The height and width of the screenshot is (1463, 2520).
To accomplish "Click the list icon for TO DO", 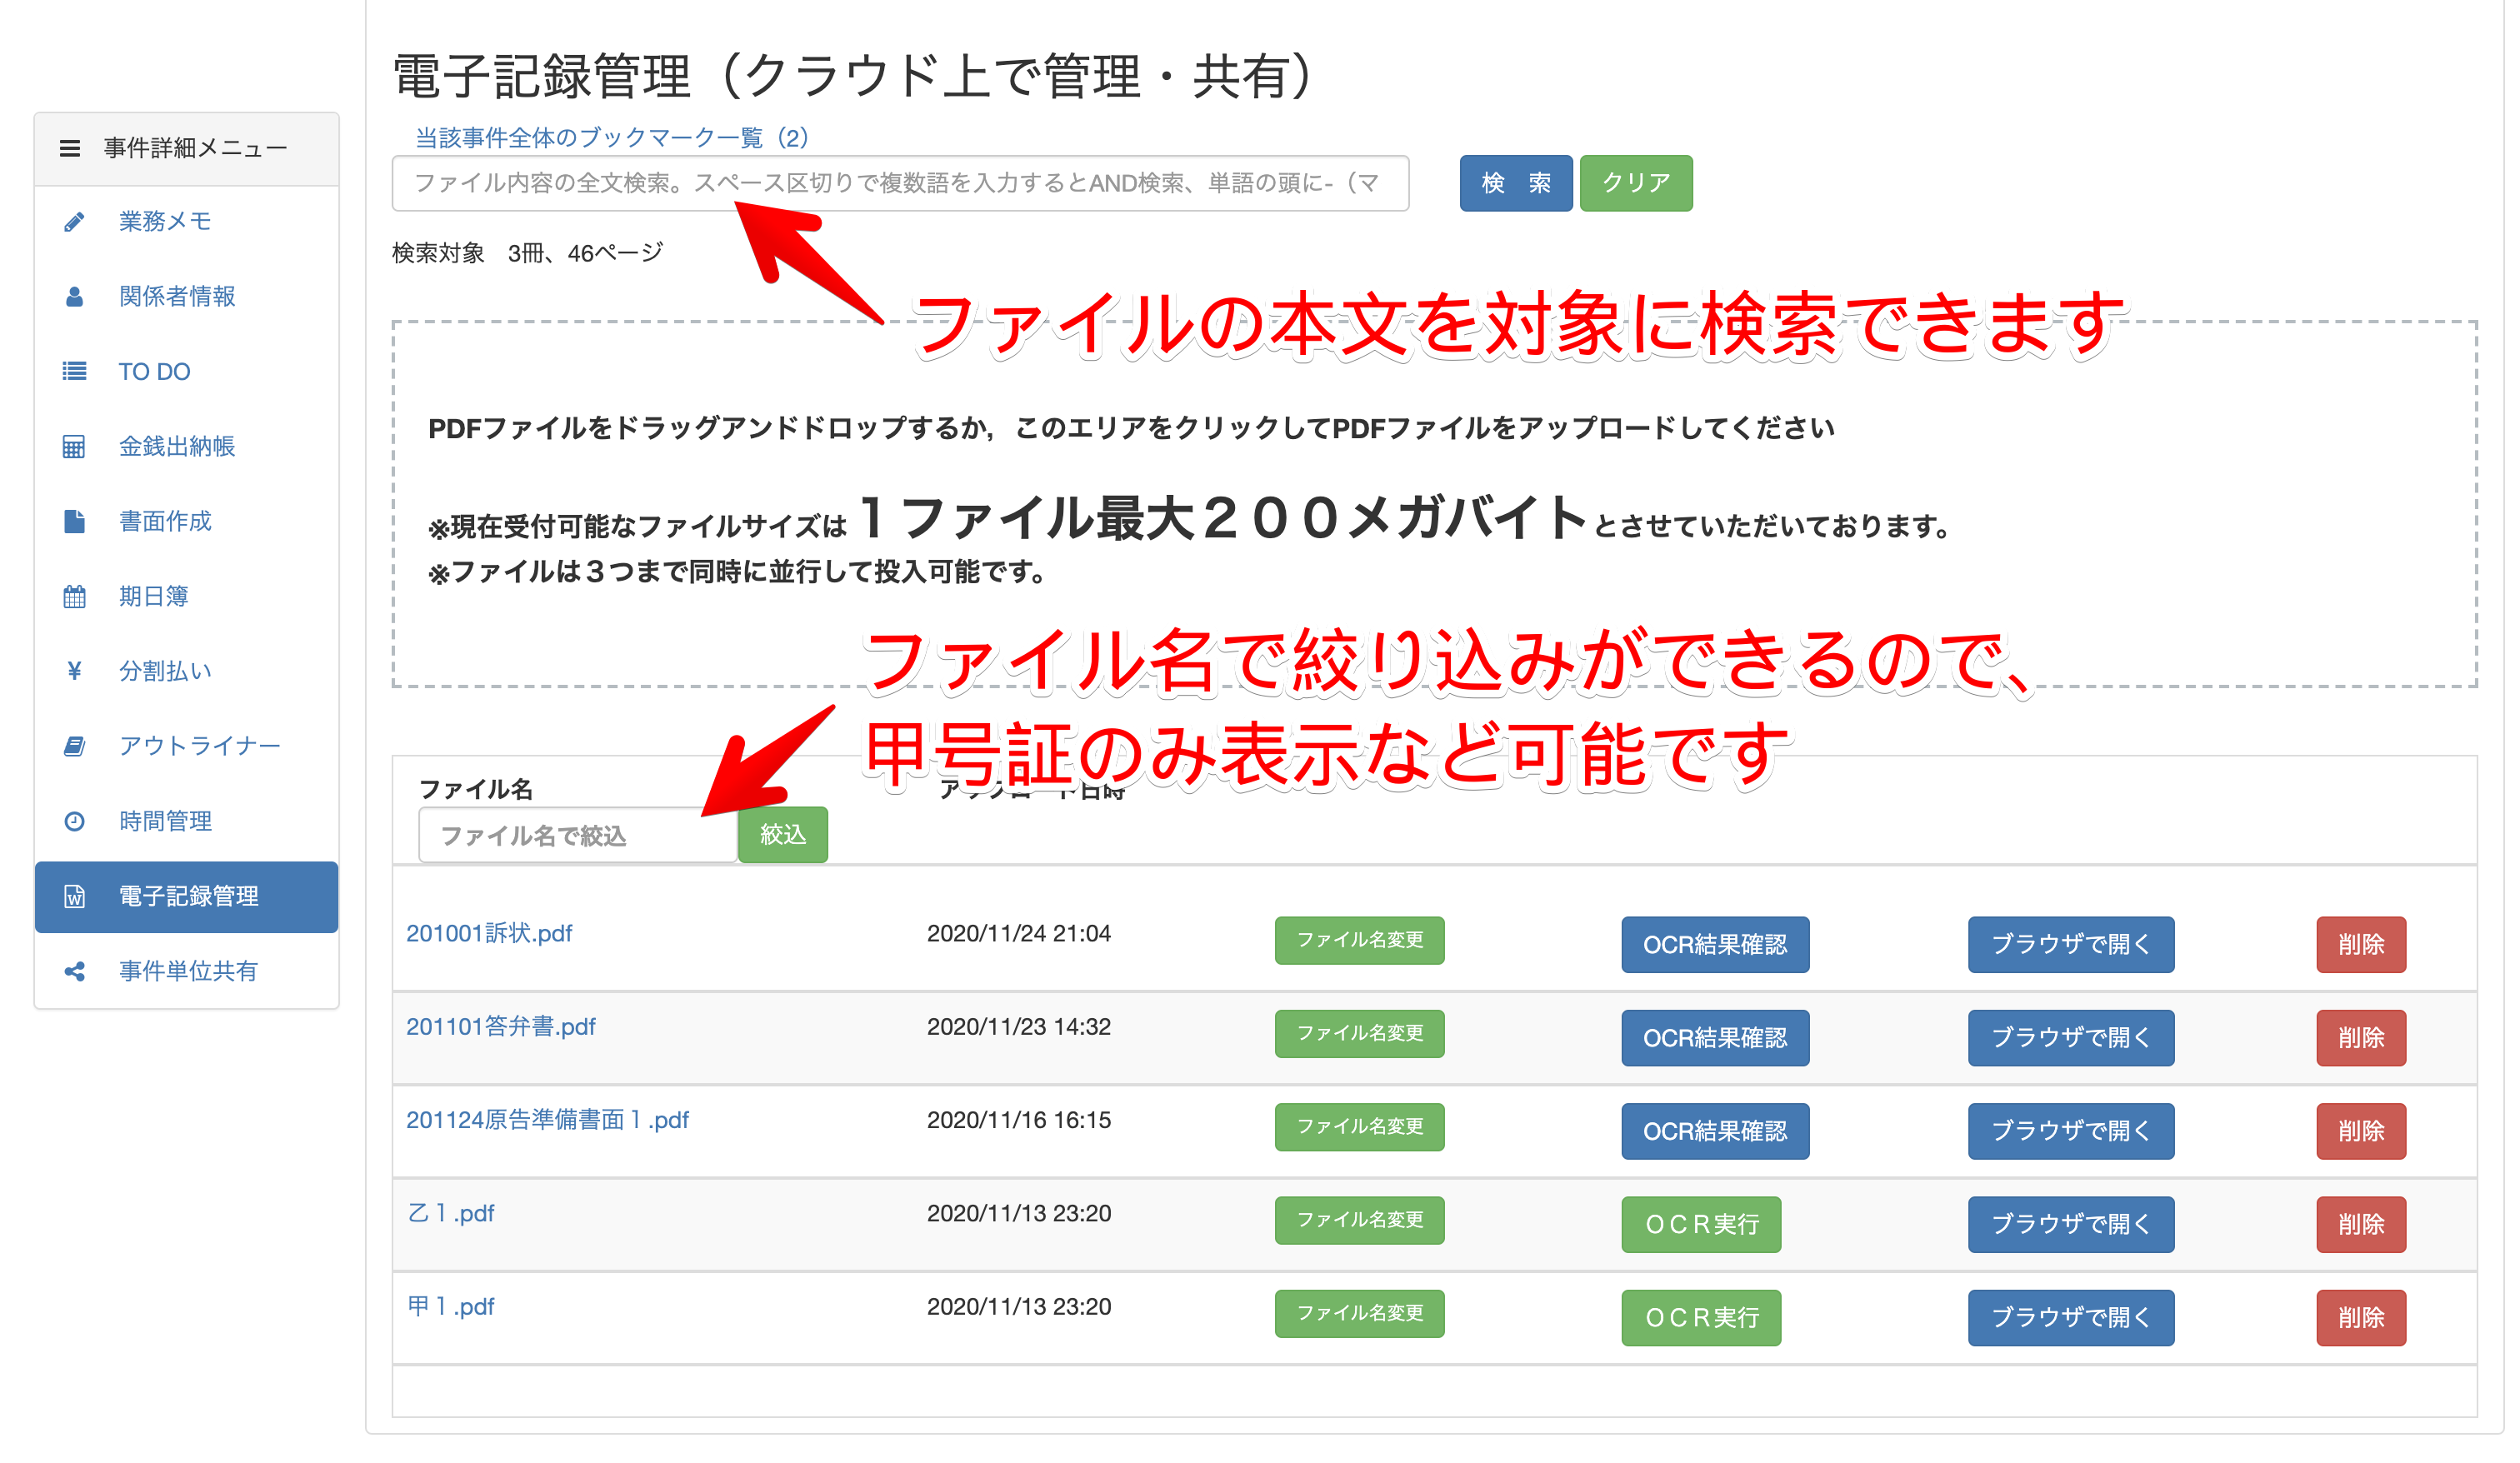I will coord(74,372).
